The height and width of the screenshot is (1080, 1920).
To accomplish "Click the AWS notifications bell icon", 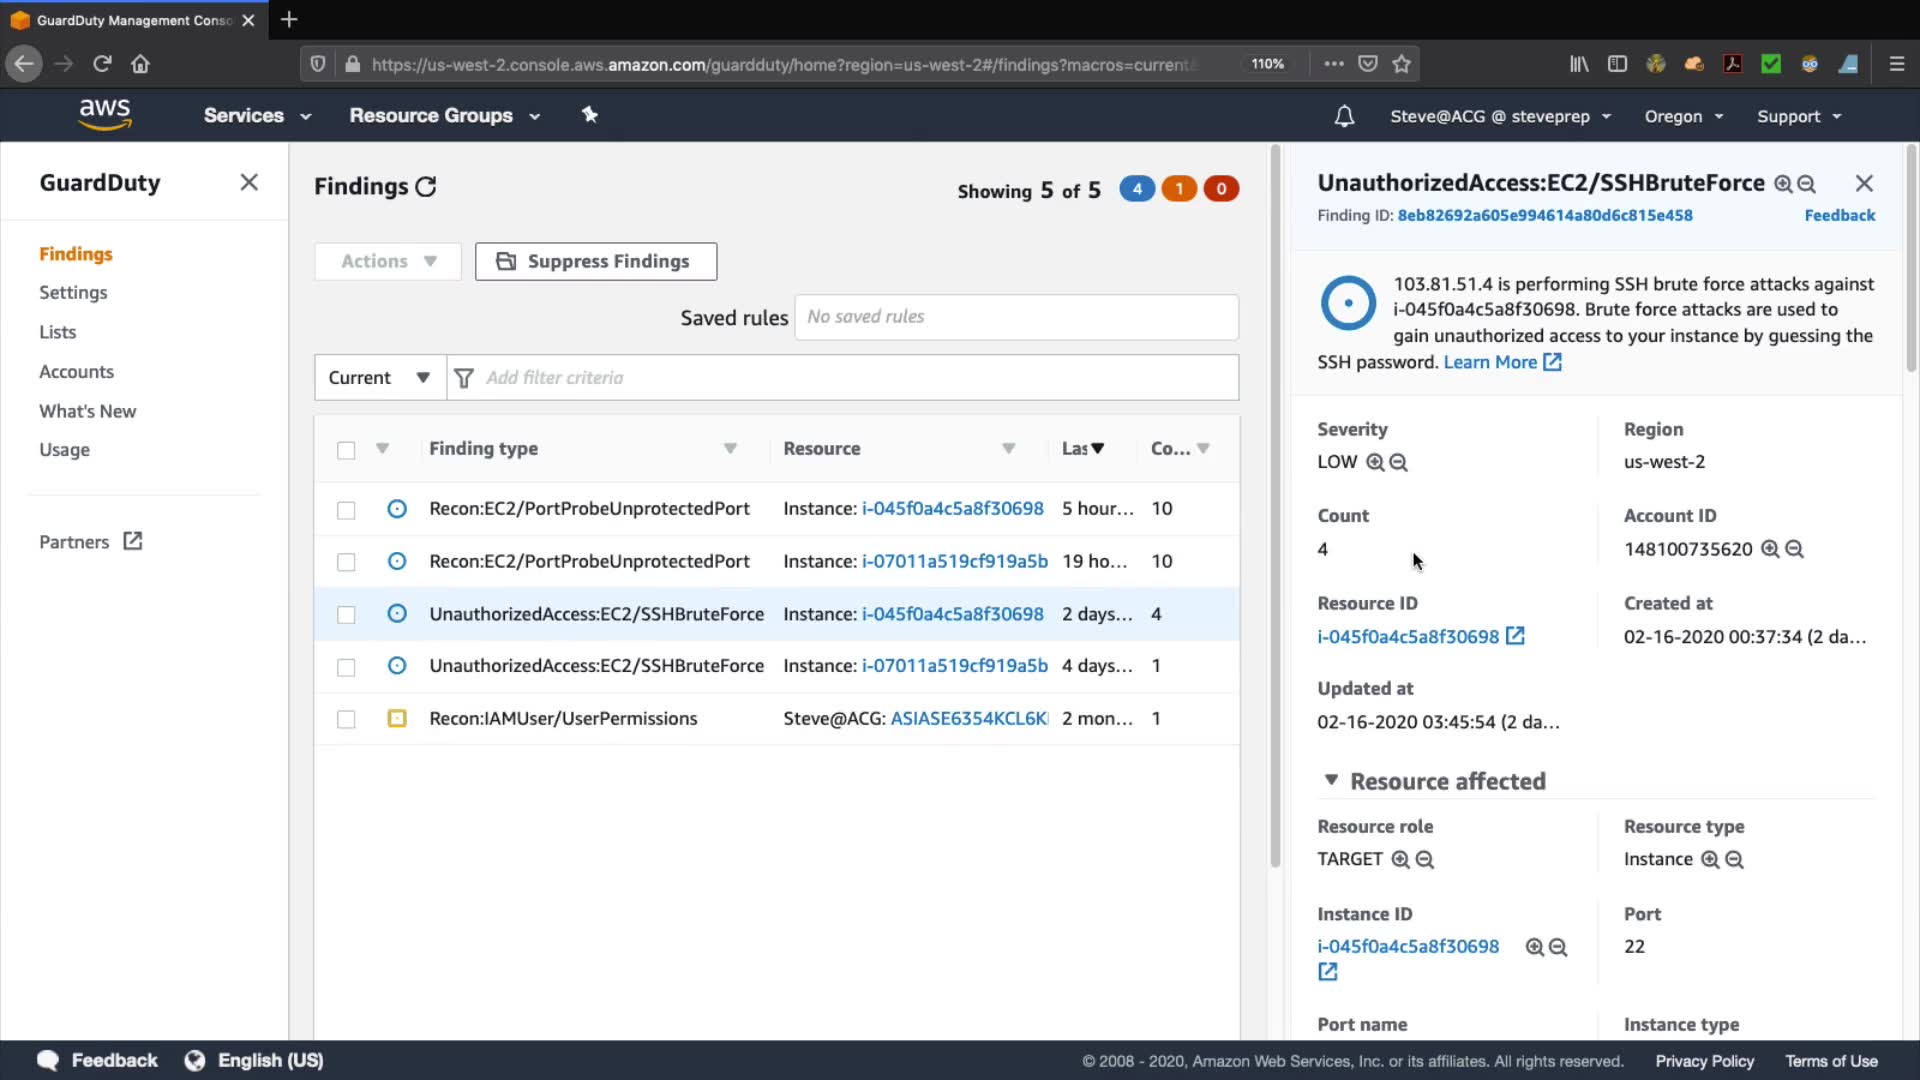I will click(x=1344, y=117).
